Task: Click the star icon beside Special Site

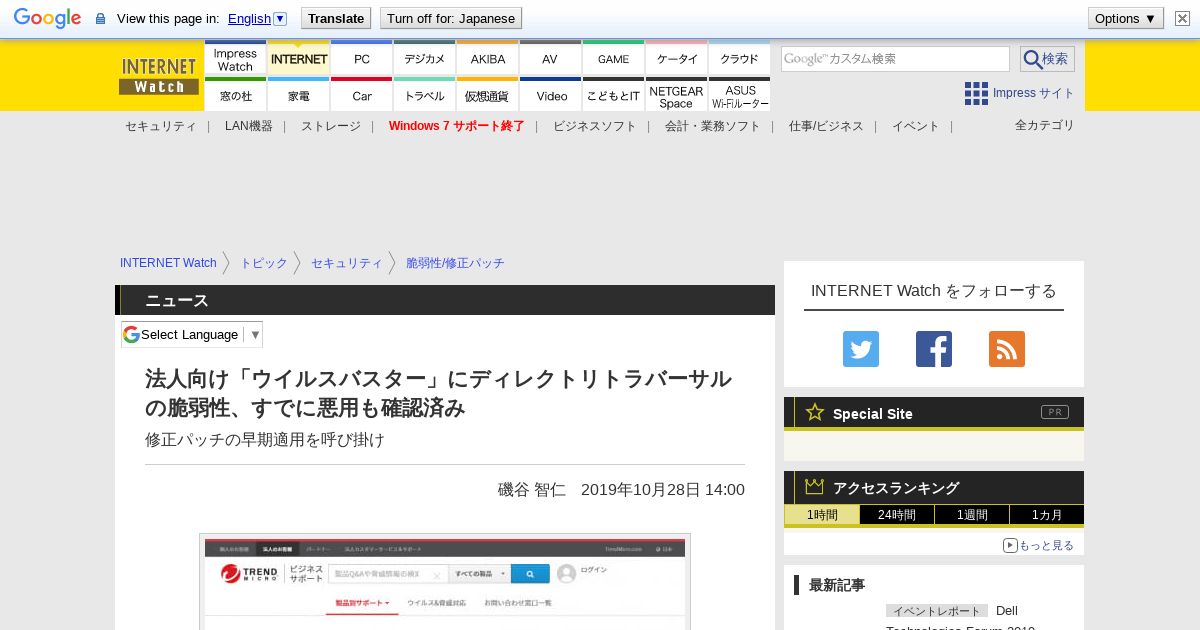Action: (x=815, y=412)
